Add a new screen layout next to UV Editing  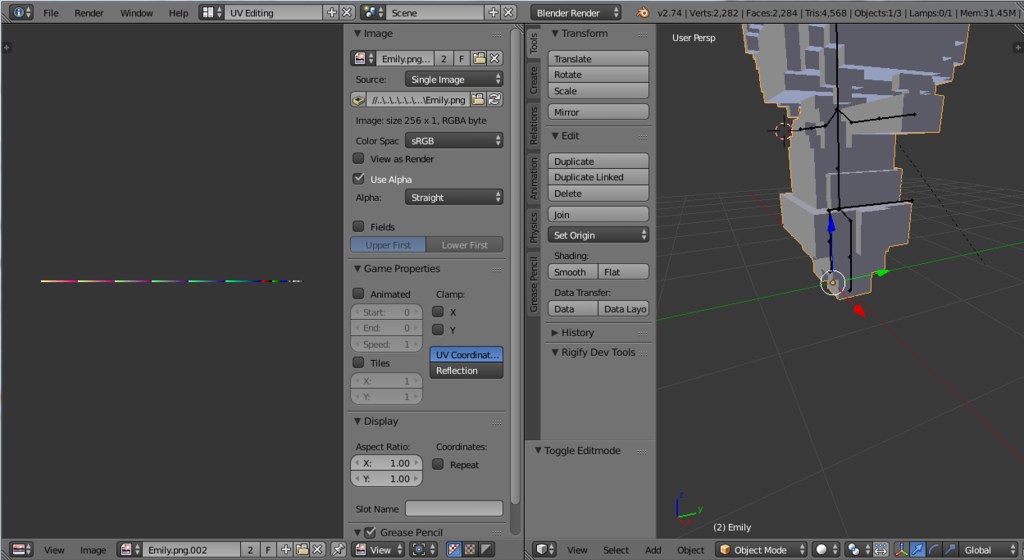point(332,12)
